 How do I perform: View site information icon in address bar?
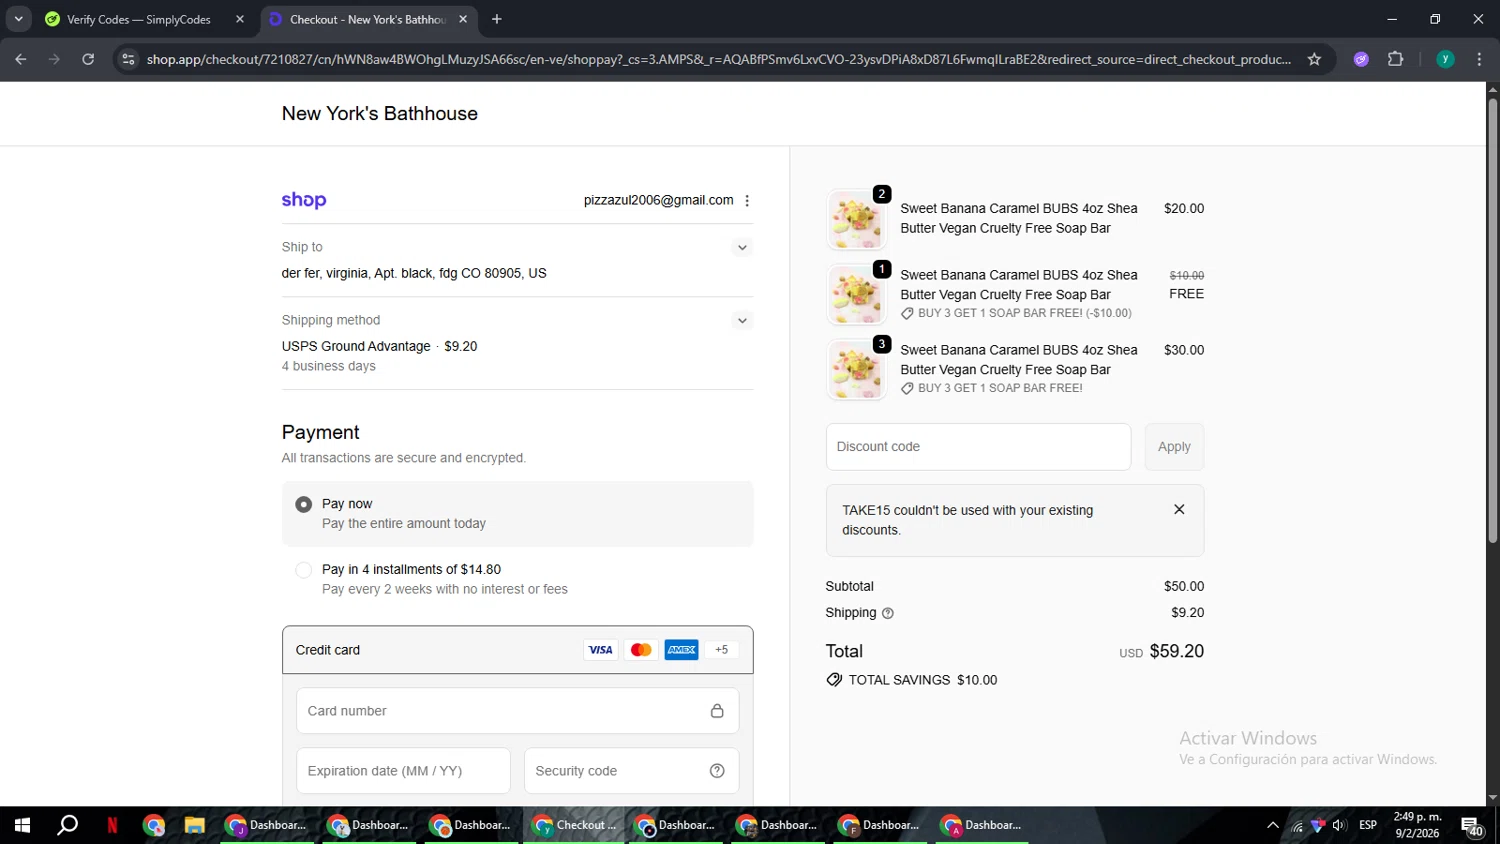(x=127, y=59)
